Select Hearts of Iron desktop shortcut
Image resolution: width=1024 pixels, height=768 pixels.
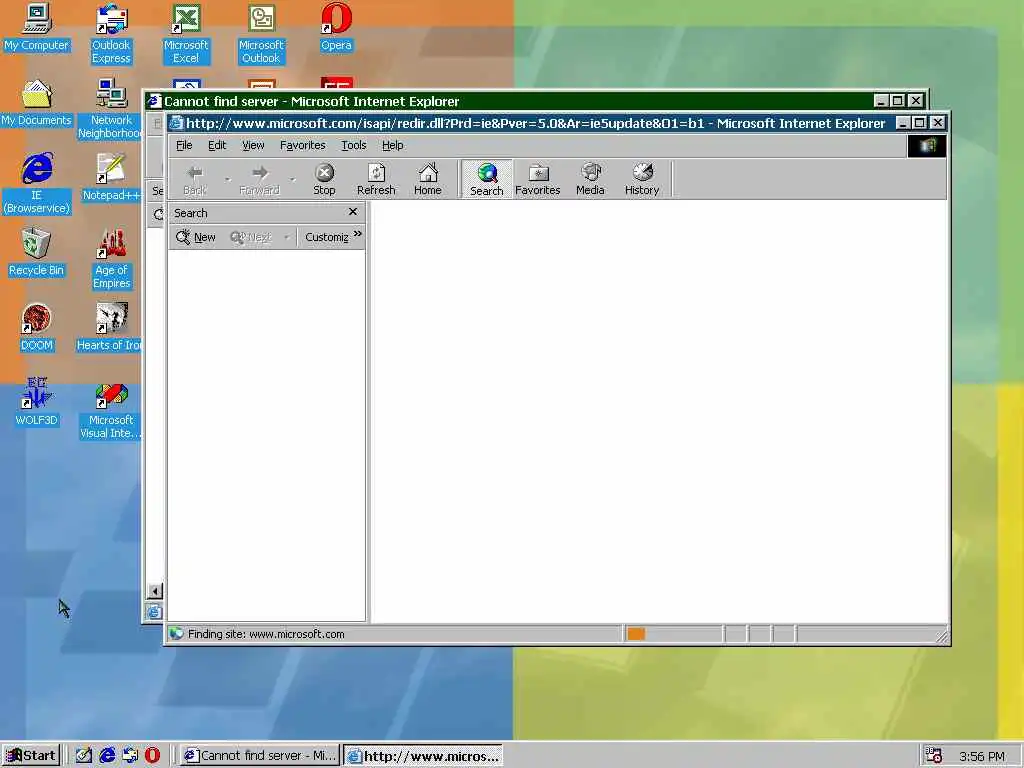click(x=109, y=328)
